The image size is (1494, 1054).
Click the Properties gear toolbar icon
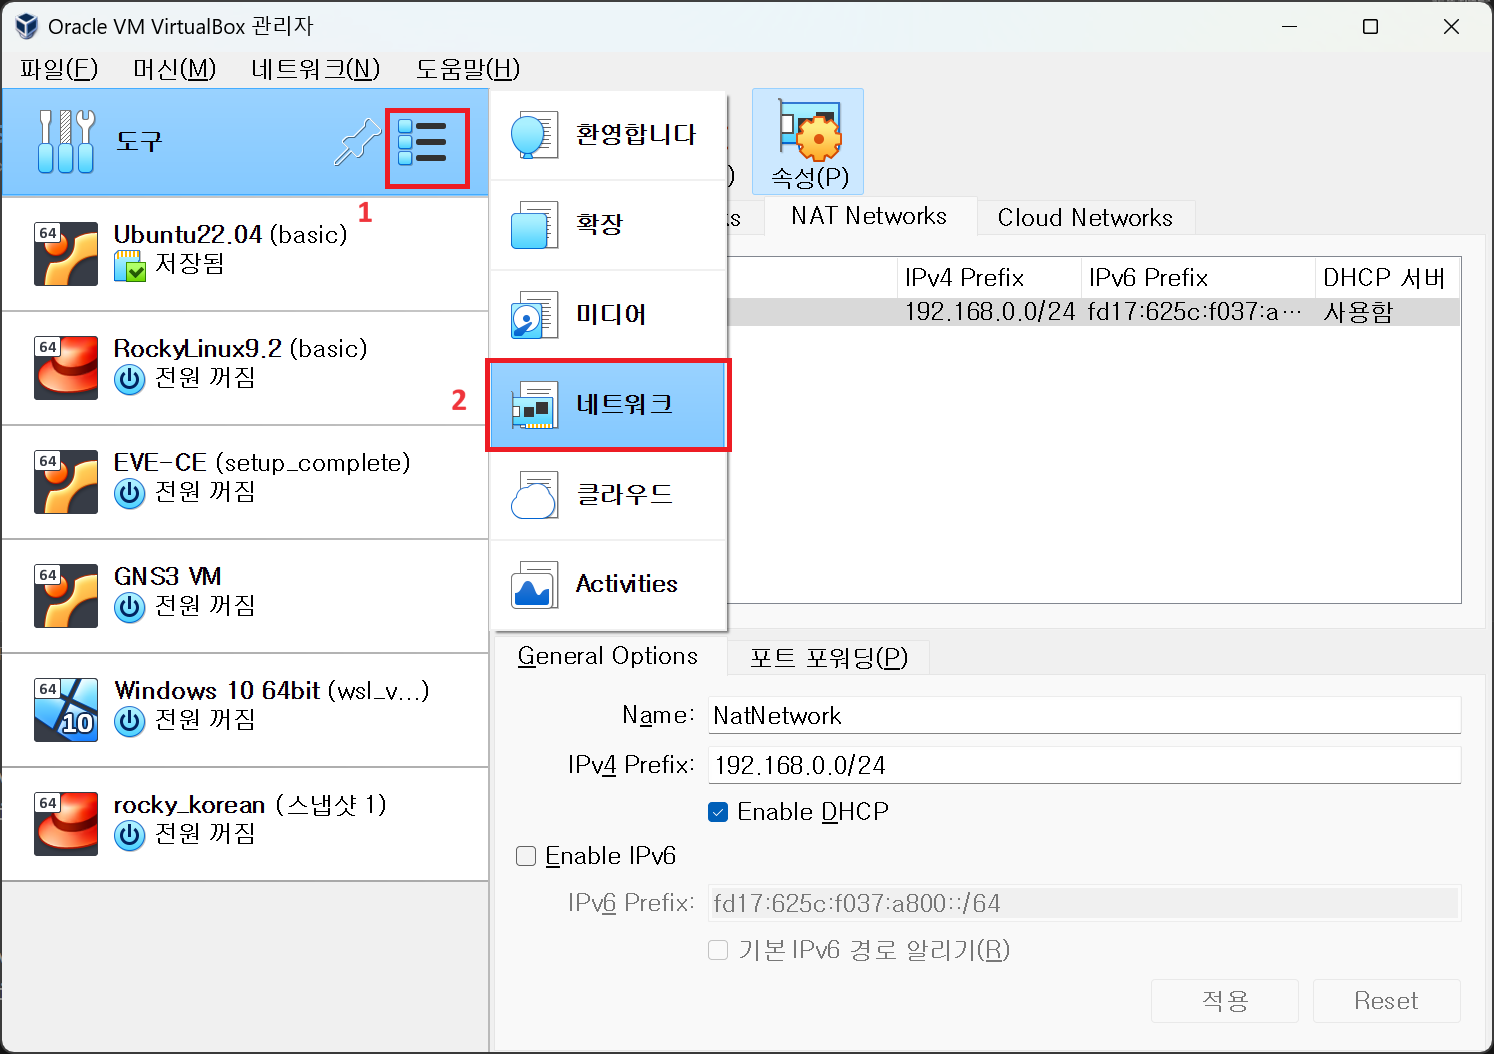810,130
